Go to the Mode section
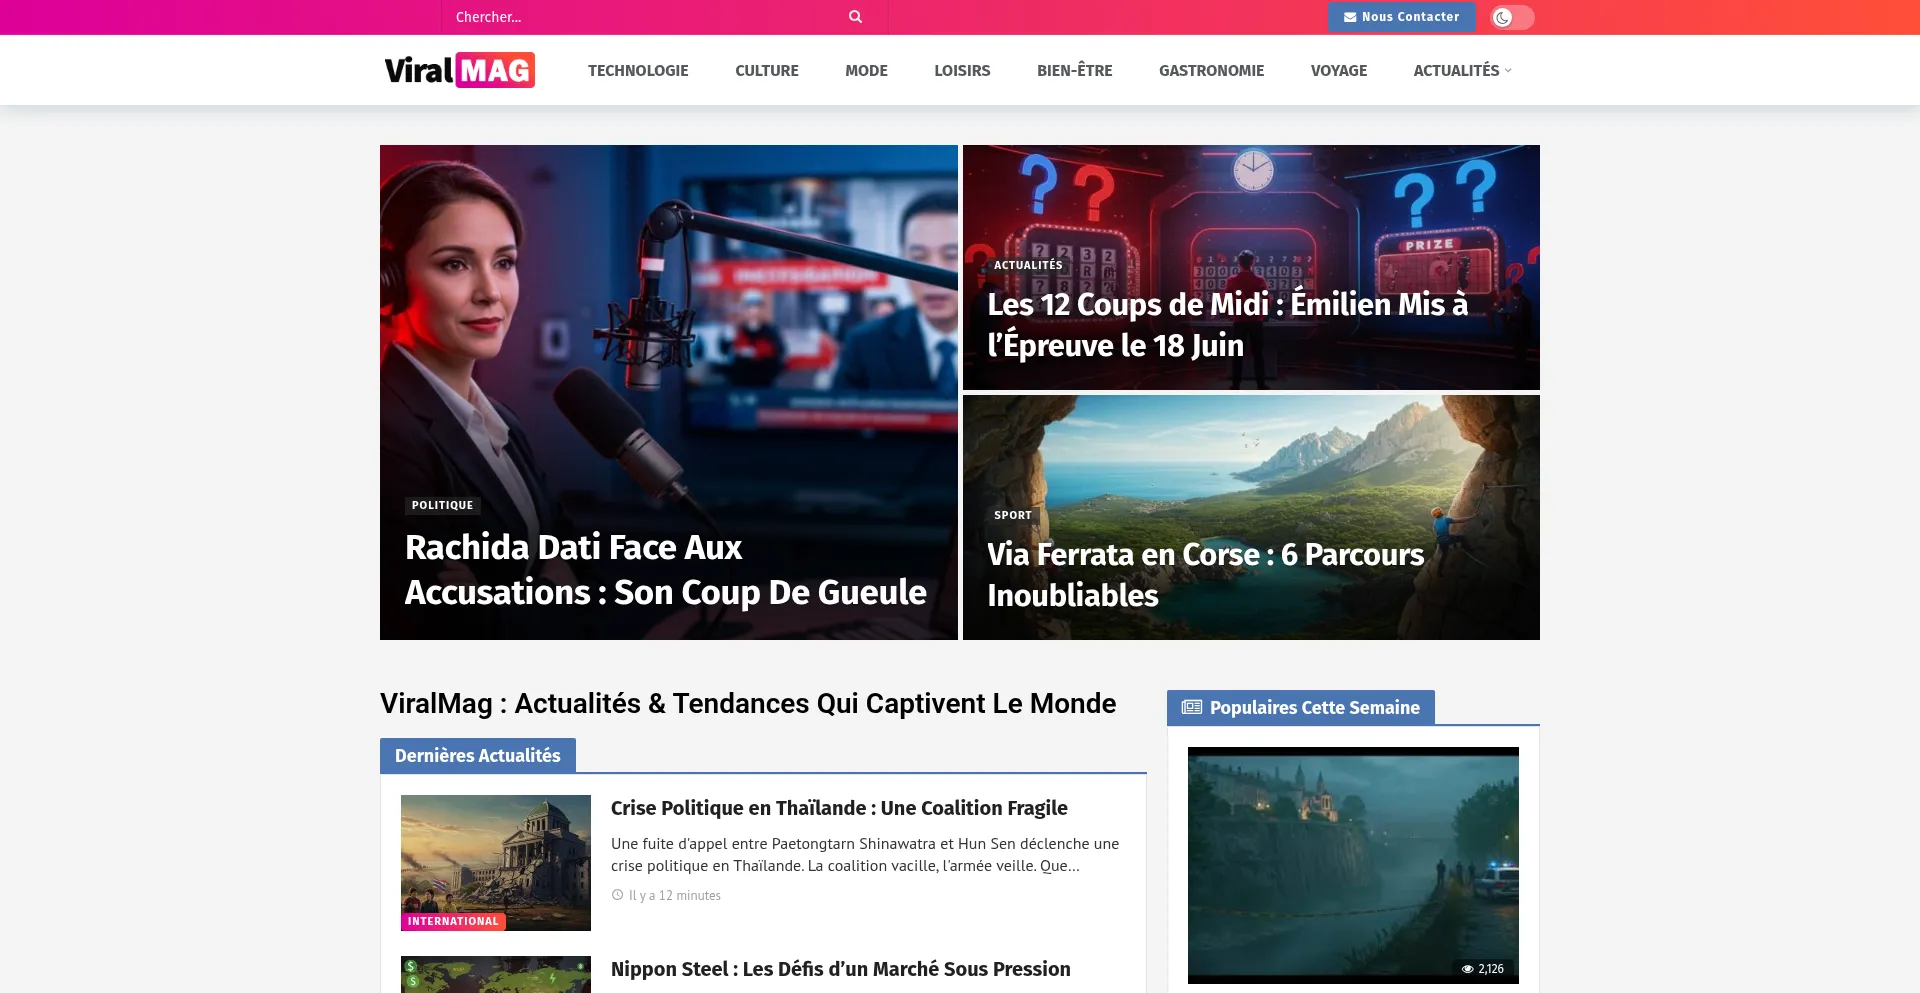1920x993 pixels. point(866,70)
